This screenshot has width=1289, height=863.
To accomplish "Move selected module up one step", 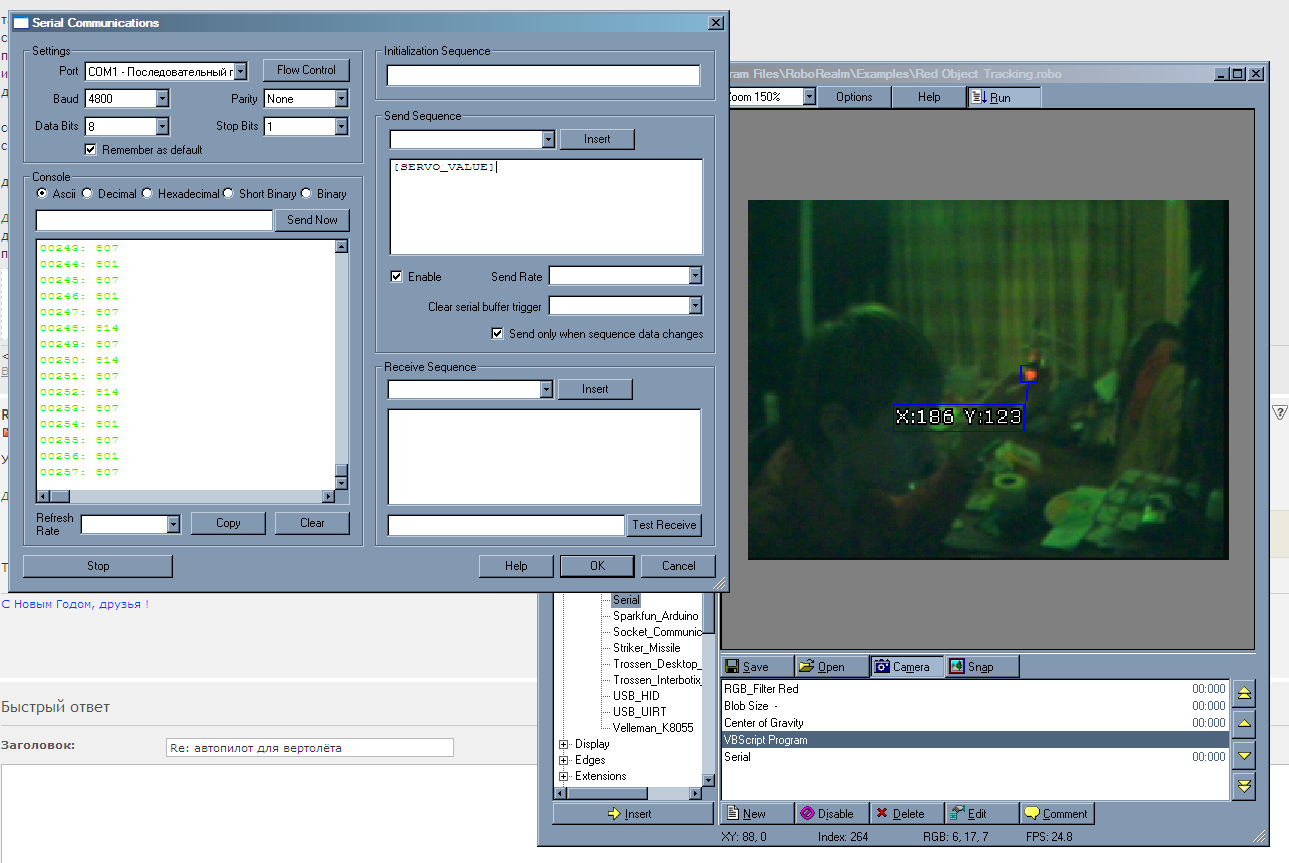I will click(1244, 724).
